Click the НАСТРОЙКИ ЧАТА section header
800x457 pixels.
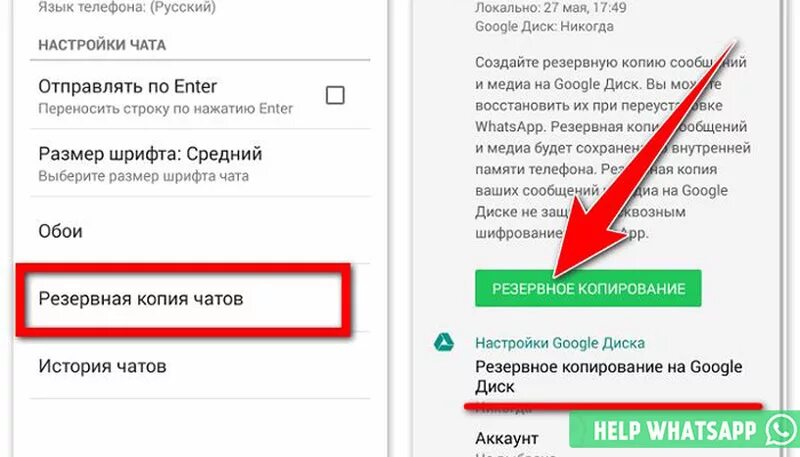click(102, 45)
